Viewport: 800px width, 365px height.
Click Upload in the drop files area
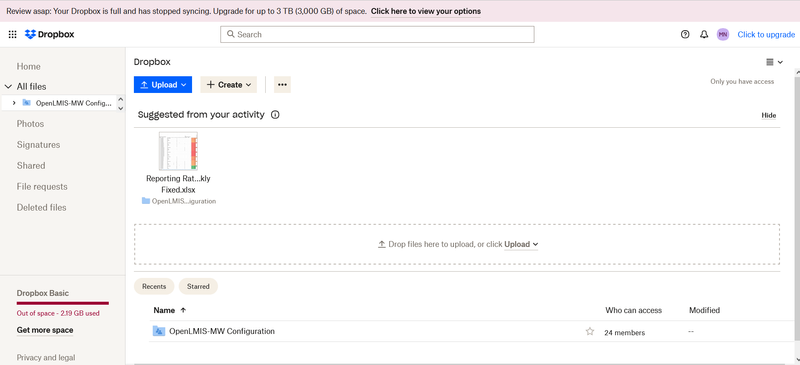(521, 245)
